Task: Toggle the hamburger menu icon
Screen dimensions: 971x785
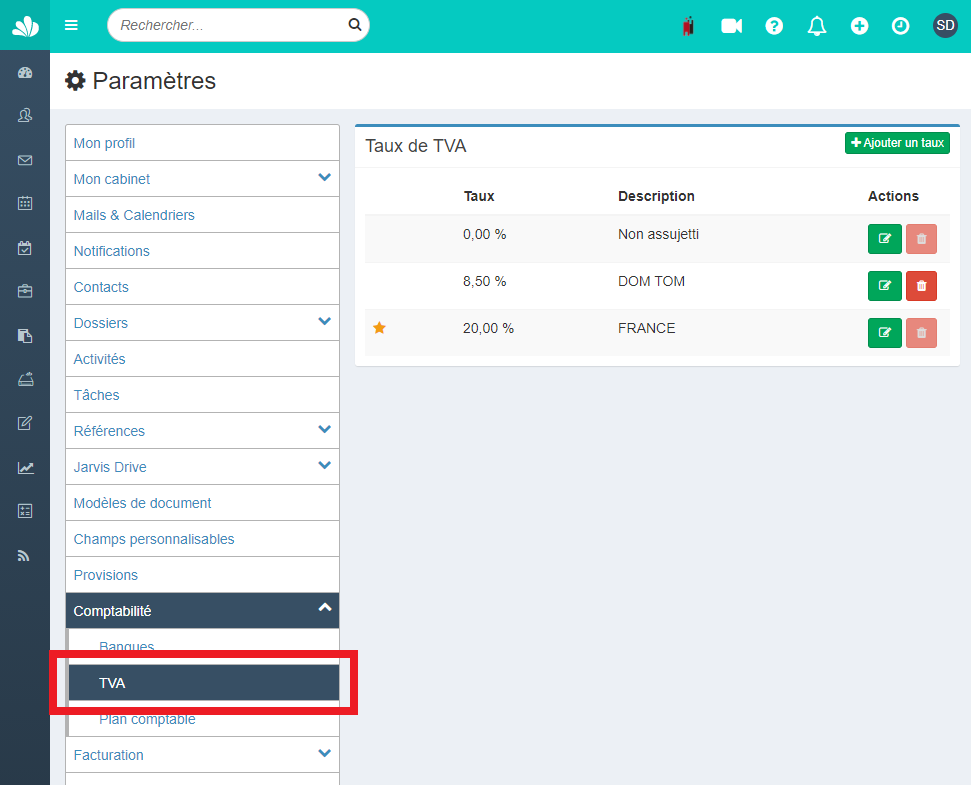Action: pos(71,25)
